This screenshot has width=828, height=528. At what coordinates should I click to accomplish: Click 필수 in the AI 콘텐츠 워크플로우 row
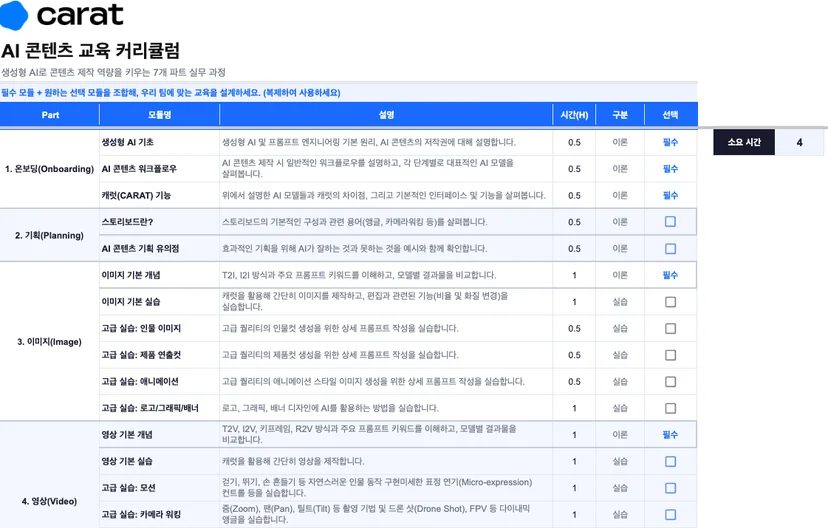(670, 169)
